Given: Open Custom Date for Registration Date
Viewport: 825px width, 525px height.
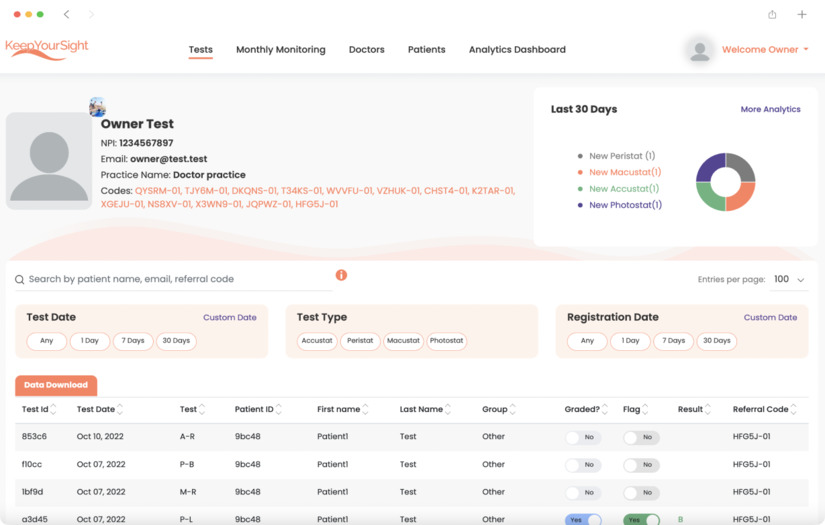Looking at the screenshot, I should tap(770, 318).
